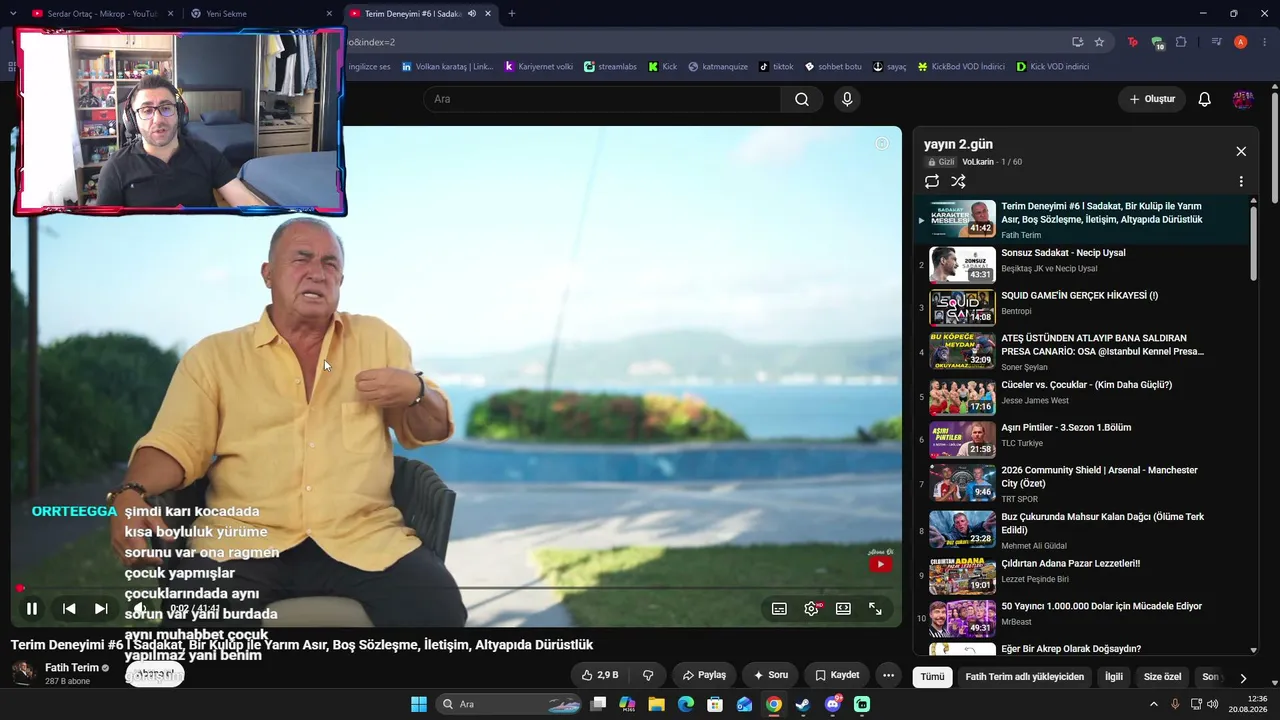
Task: Open 'SQUID GAME'İN GERÇEK HİKAYESİ' video title
Action: pos(1079,296)
